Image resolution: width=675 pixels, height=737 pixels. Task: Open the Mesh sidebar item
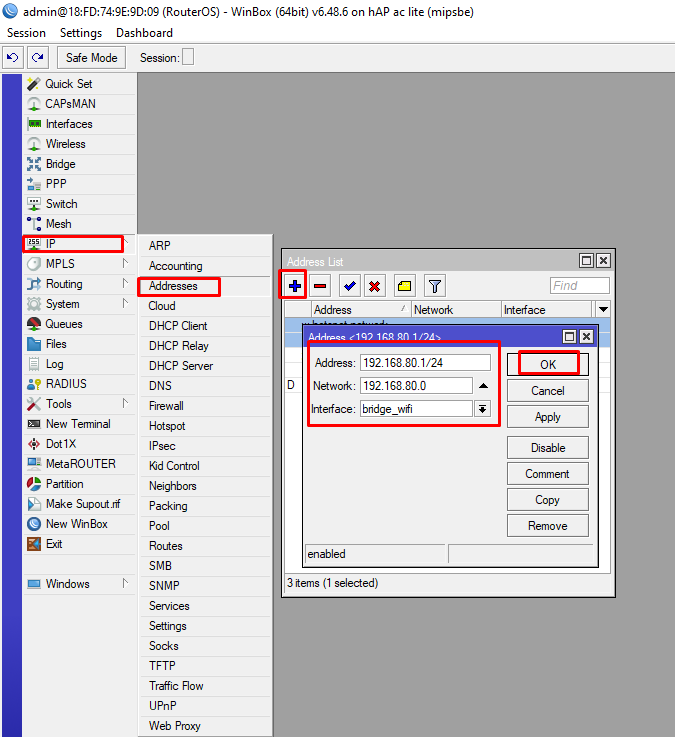[x=79, y=224]
